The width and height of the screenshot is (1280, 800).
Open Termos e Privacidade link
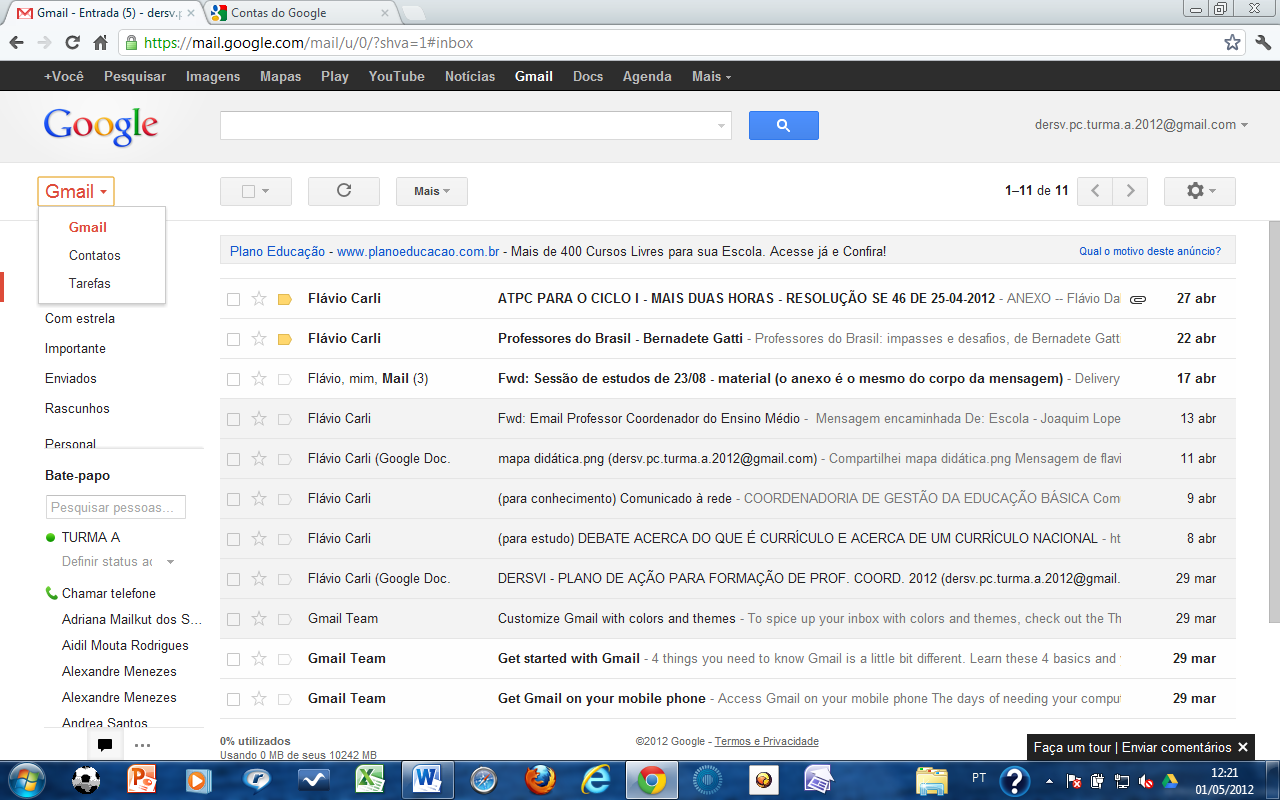click(767, 741)
